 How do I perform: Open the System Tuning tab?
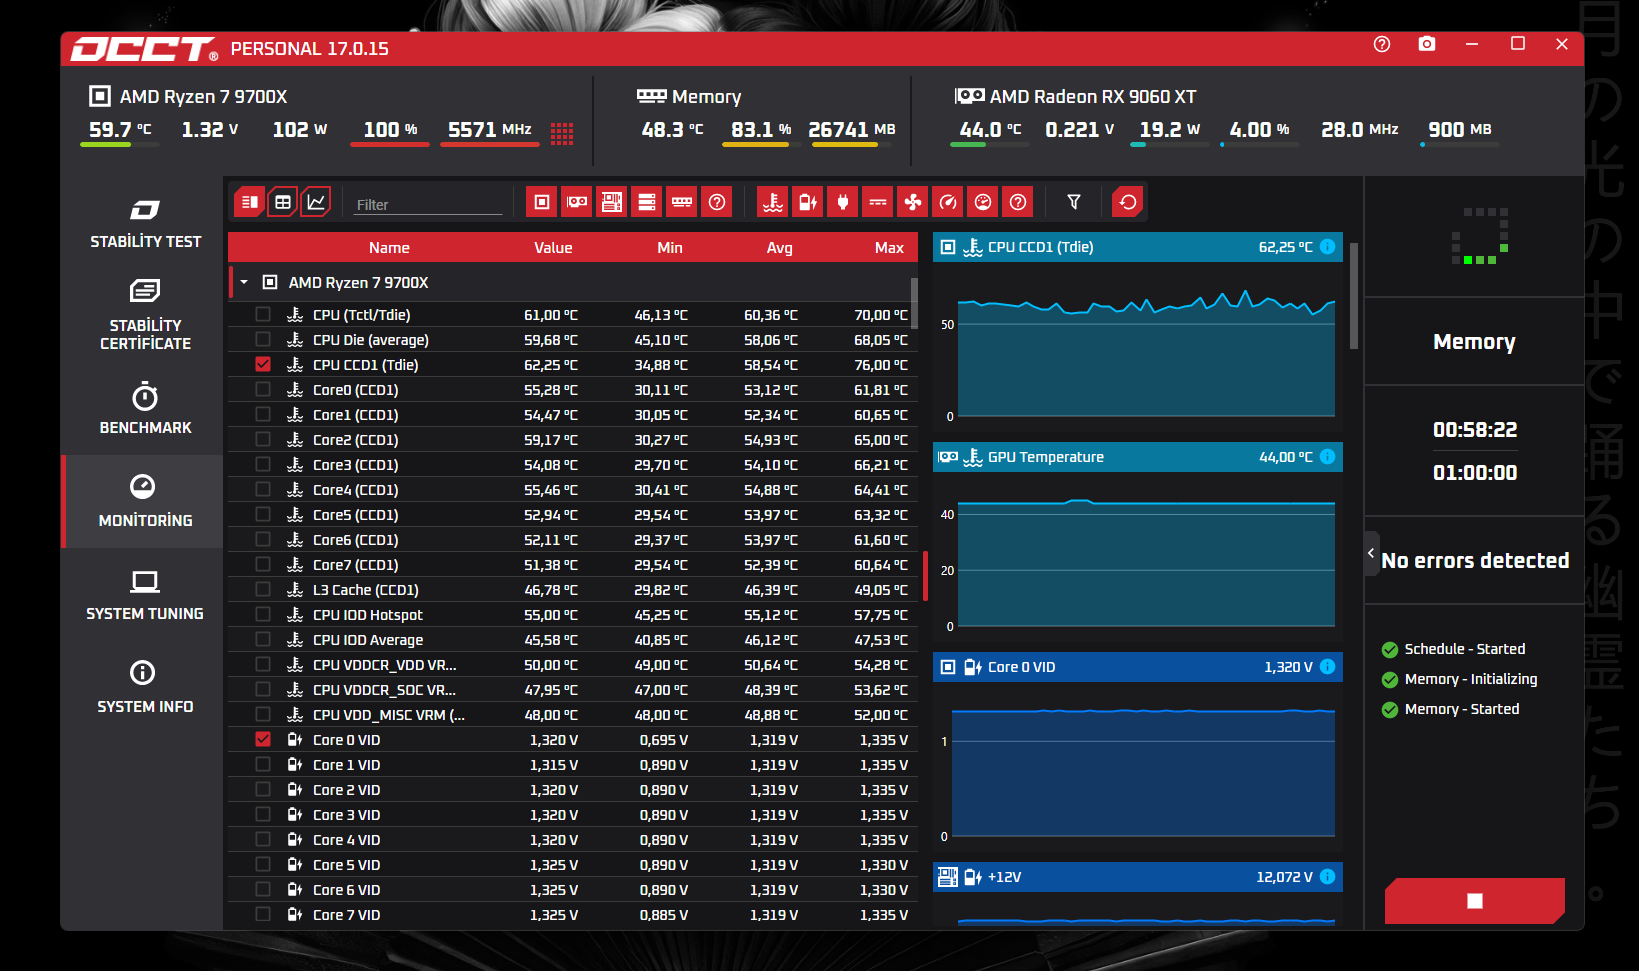[x=145, y=595]
